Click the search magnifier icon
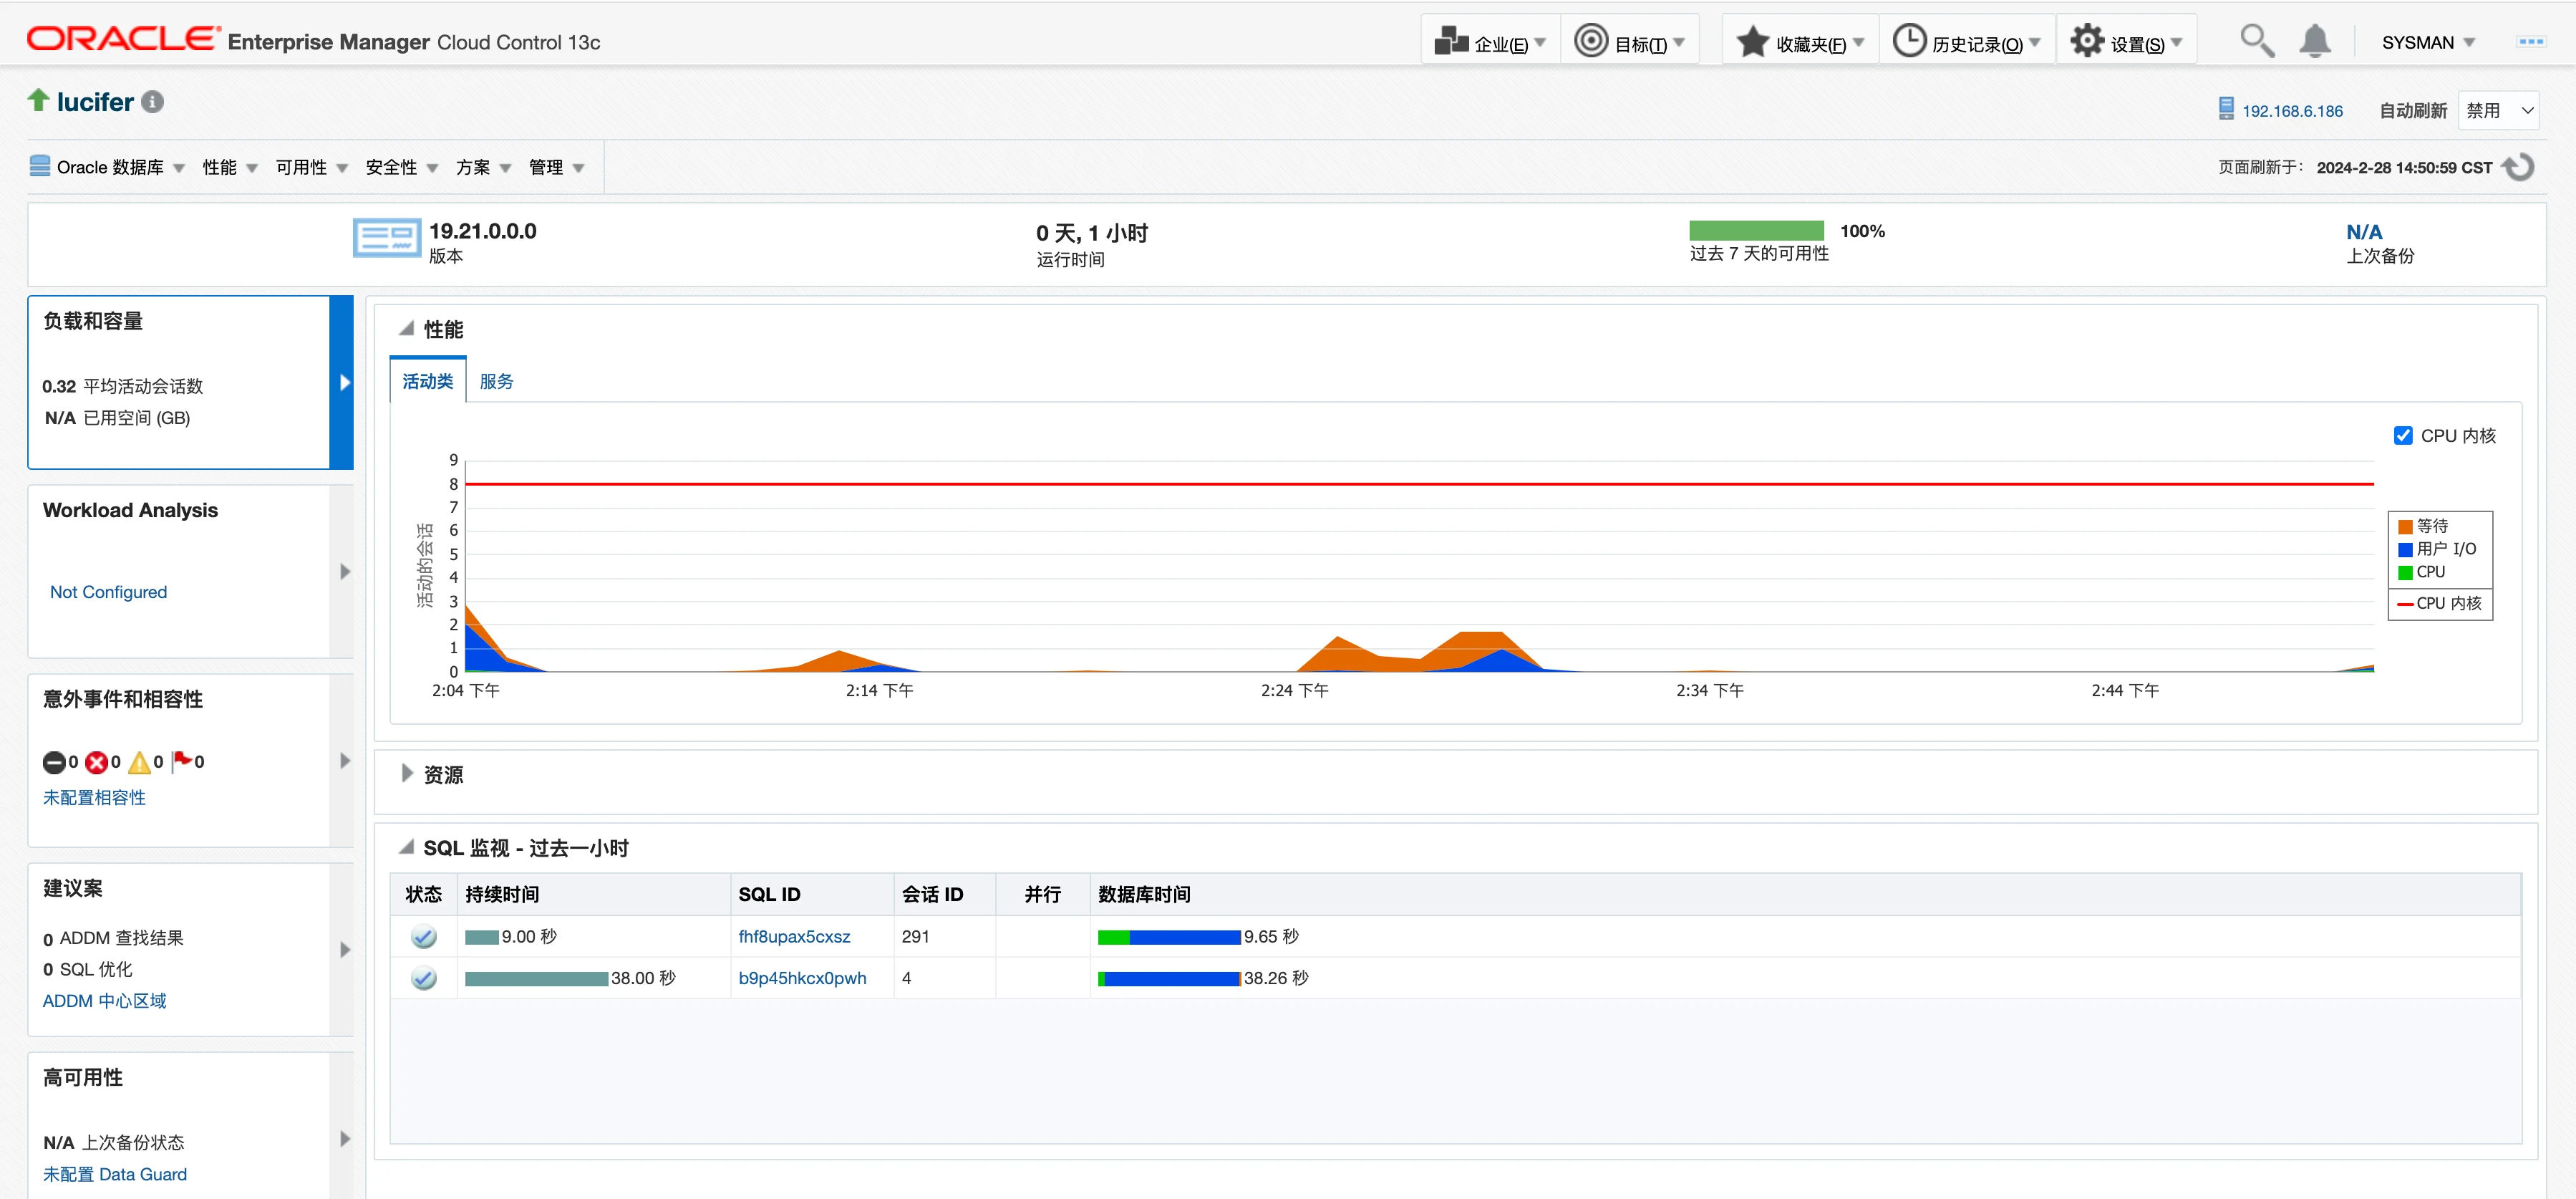2576x1199 pixels. pyautogui.click(x=2256, y=42)
